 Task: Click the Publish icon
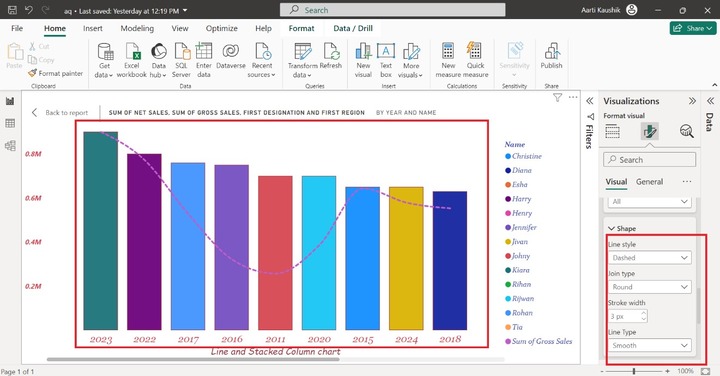[x=551, y=56]
